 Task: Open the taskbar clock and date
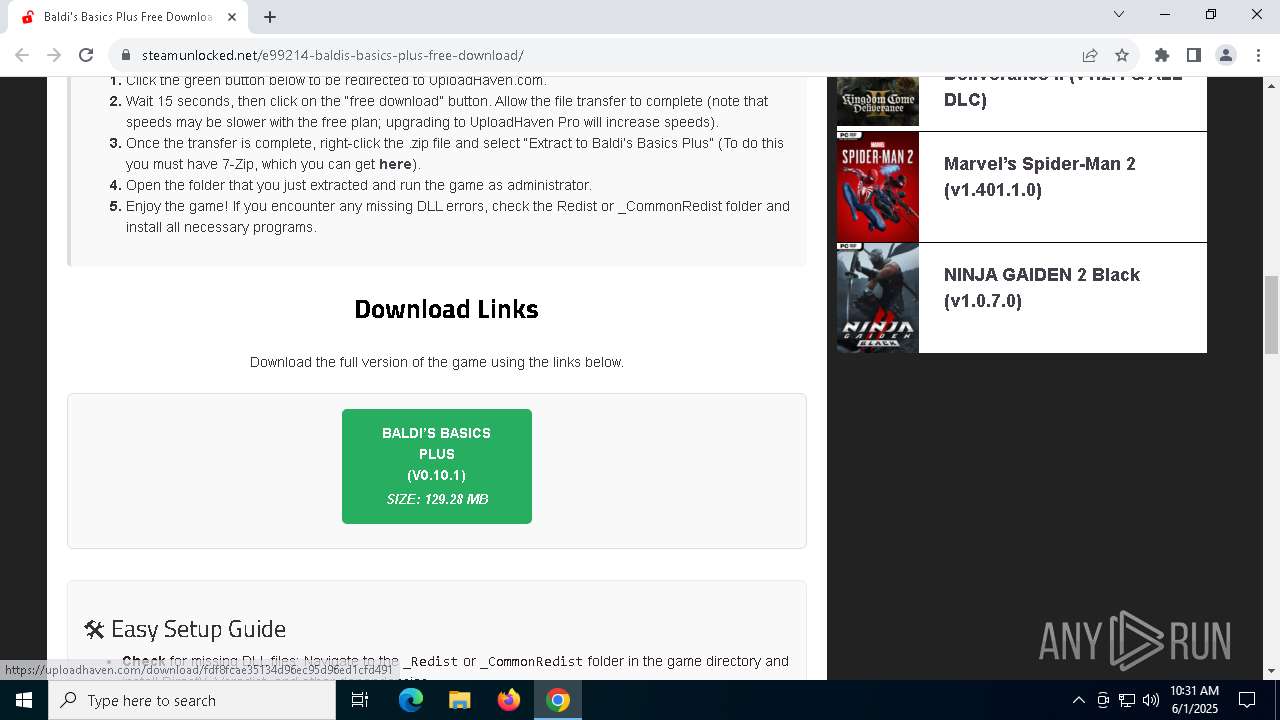click(1194, 700)
